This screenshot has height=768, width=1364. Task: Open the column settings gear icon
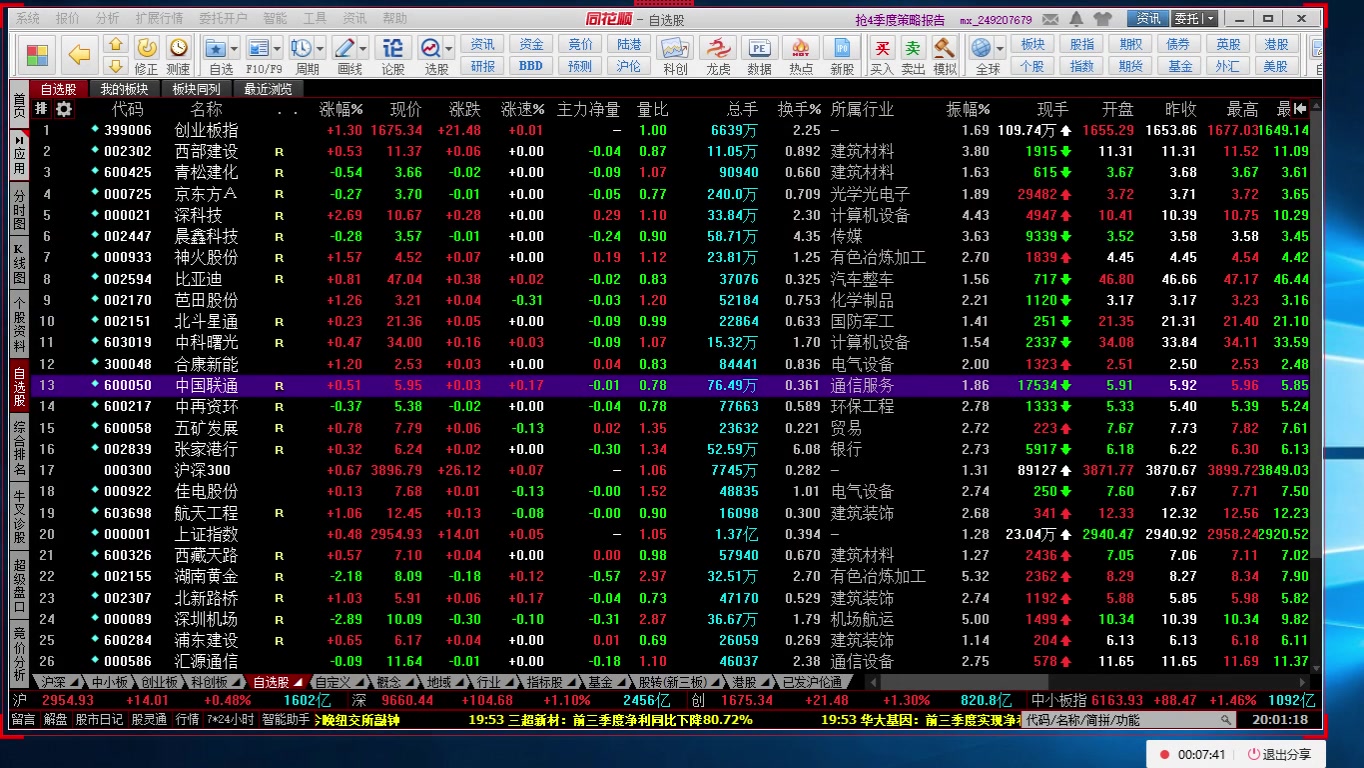point(64,109)
